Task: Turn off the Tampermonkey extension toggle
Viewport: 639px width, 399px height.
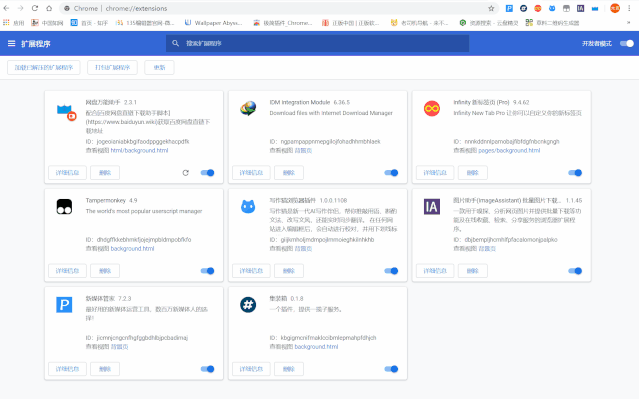Action: (x=207, y=271)
